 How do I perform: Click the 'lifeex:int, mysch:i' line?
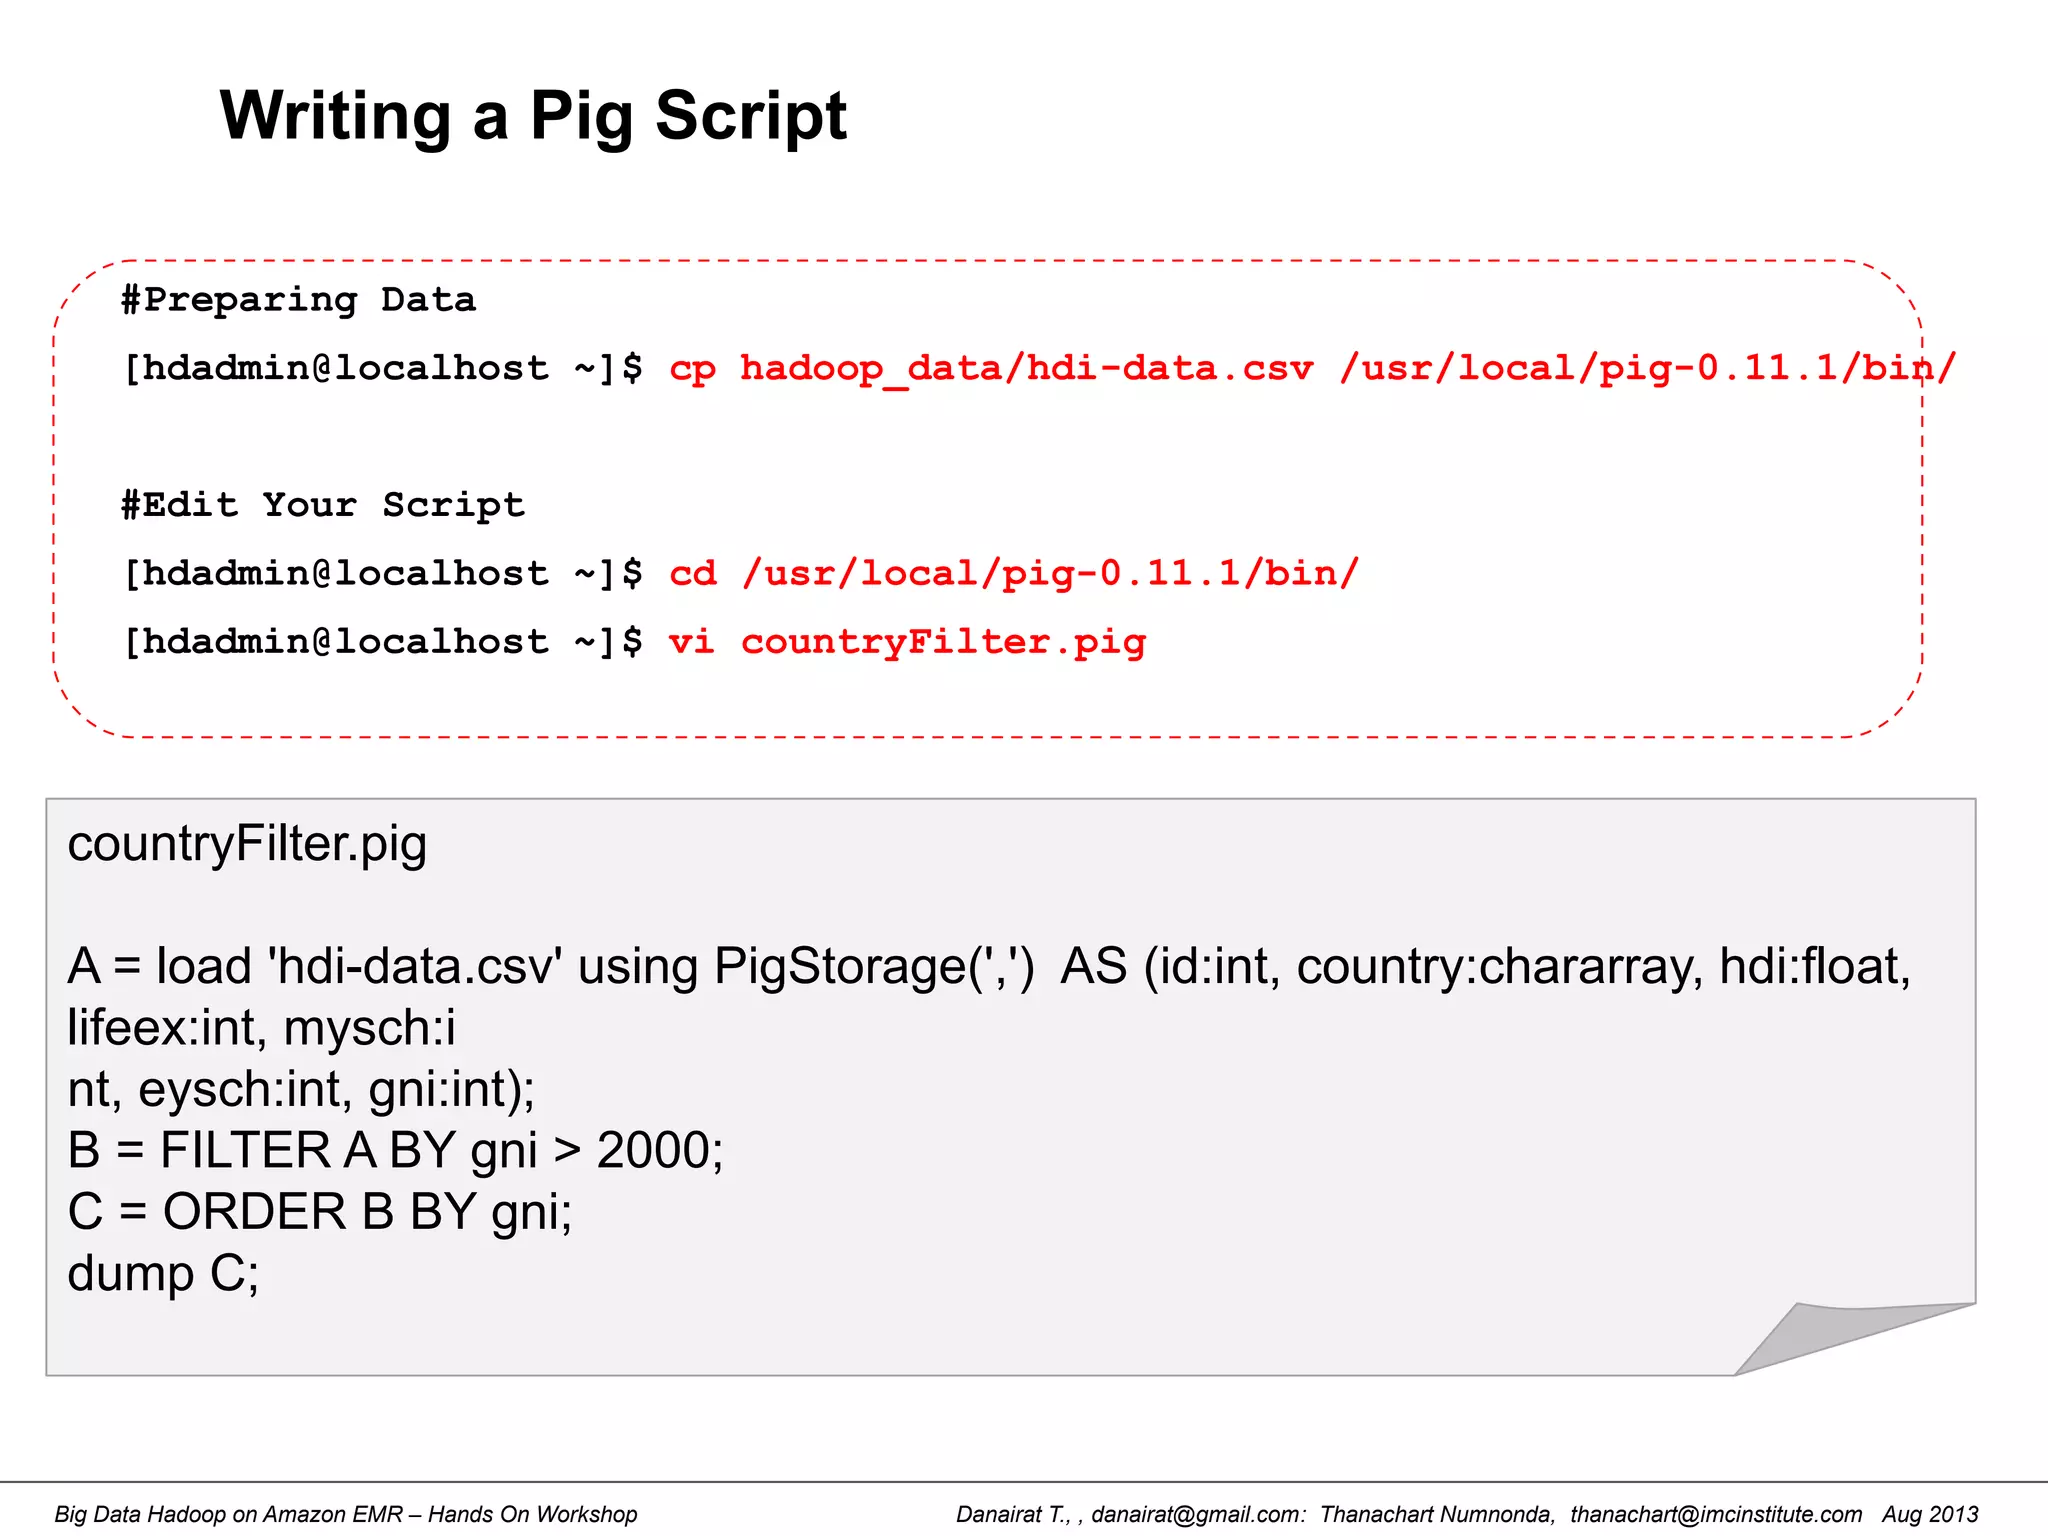pyautogui.click(x=261, y=1028)
